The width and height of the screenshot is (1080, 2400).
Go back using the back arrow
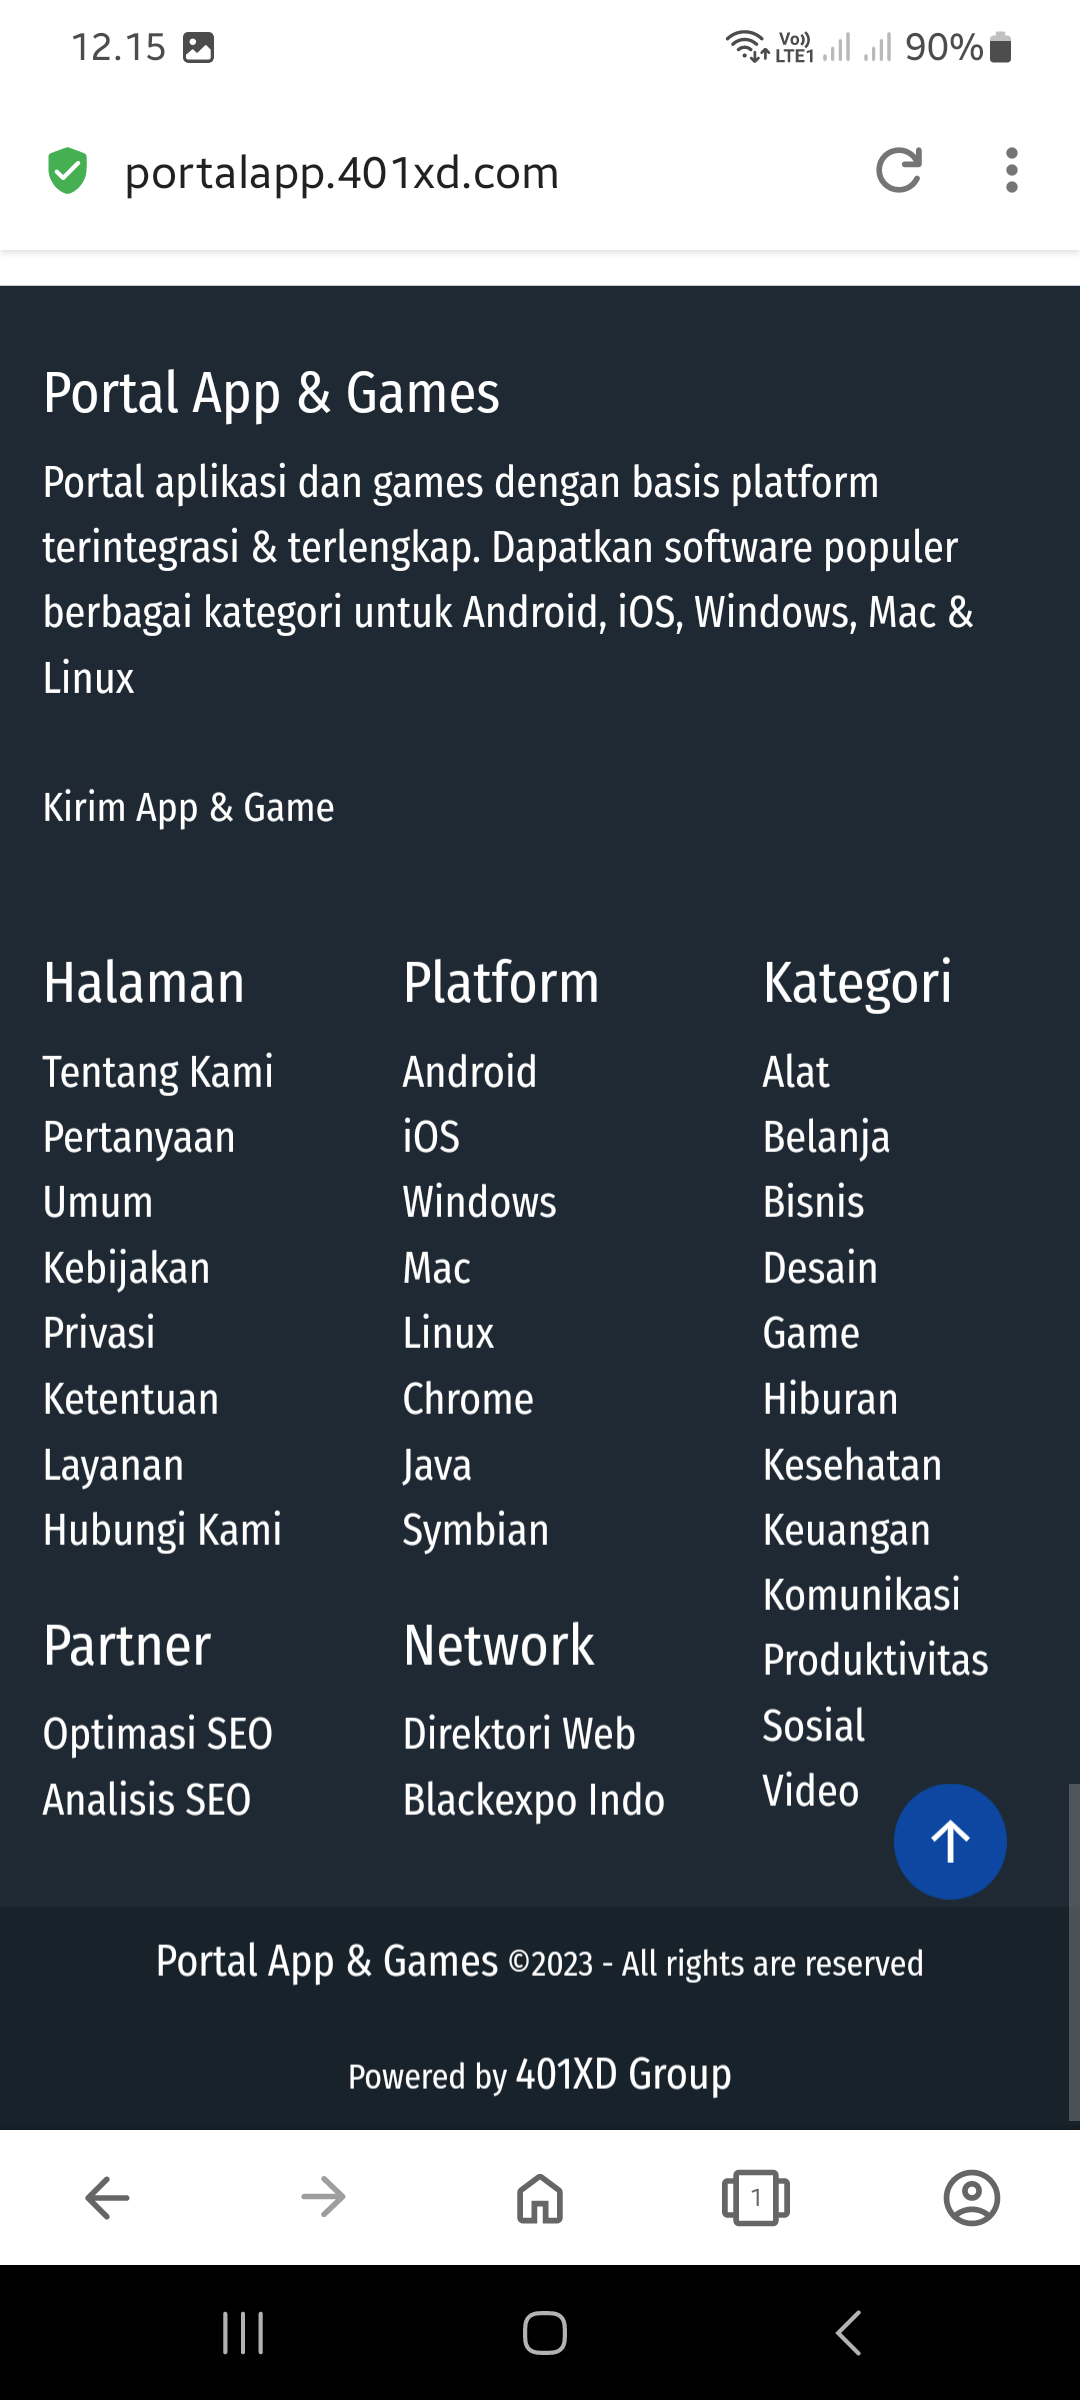107,2198
